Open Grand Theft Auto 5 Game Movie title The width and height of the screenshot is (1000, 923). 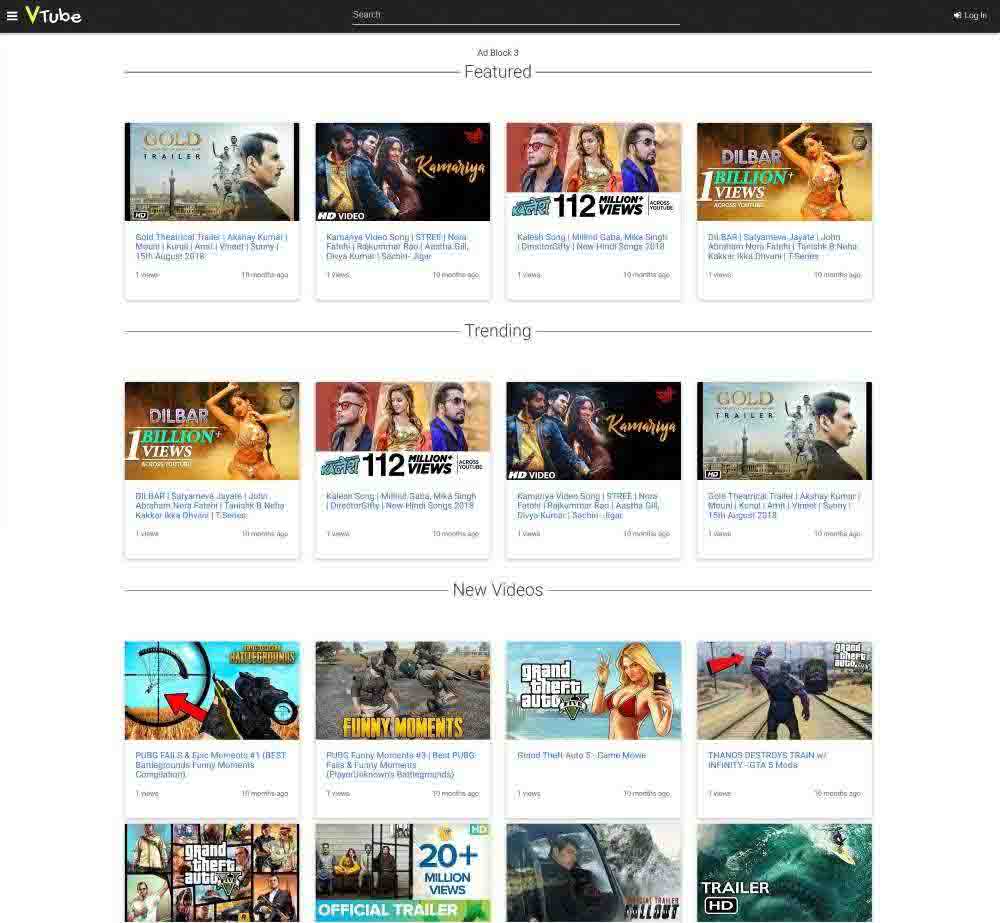tap(582, 755)
